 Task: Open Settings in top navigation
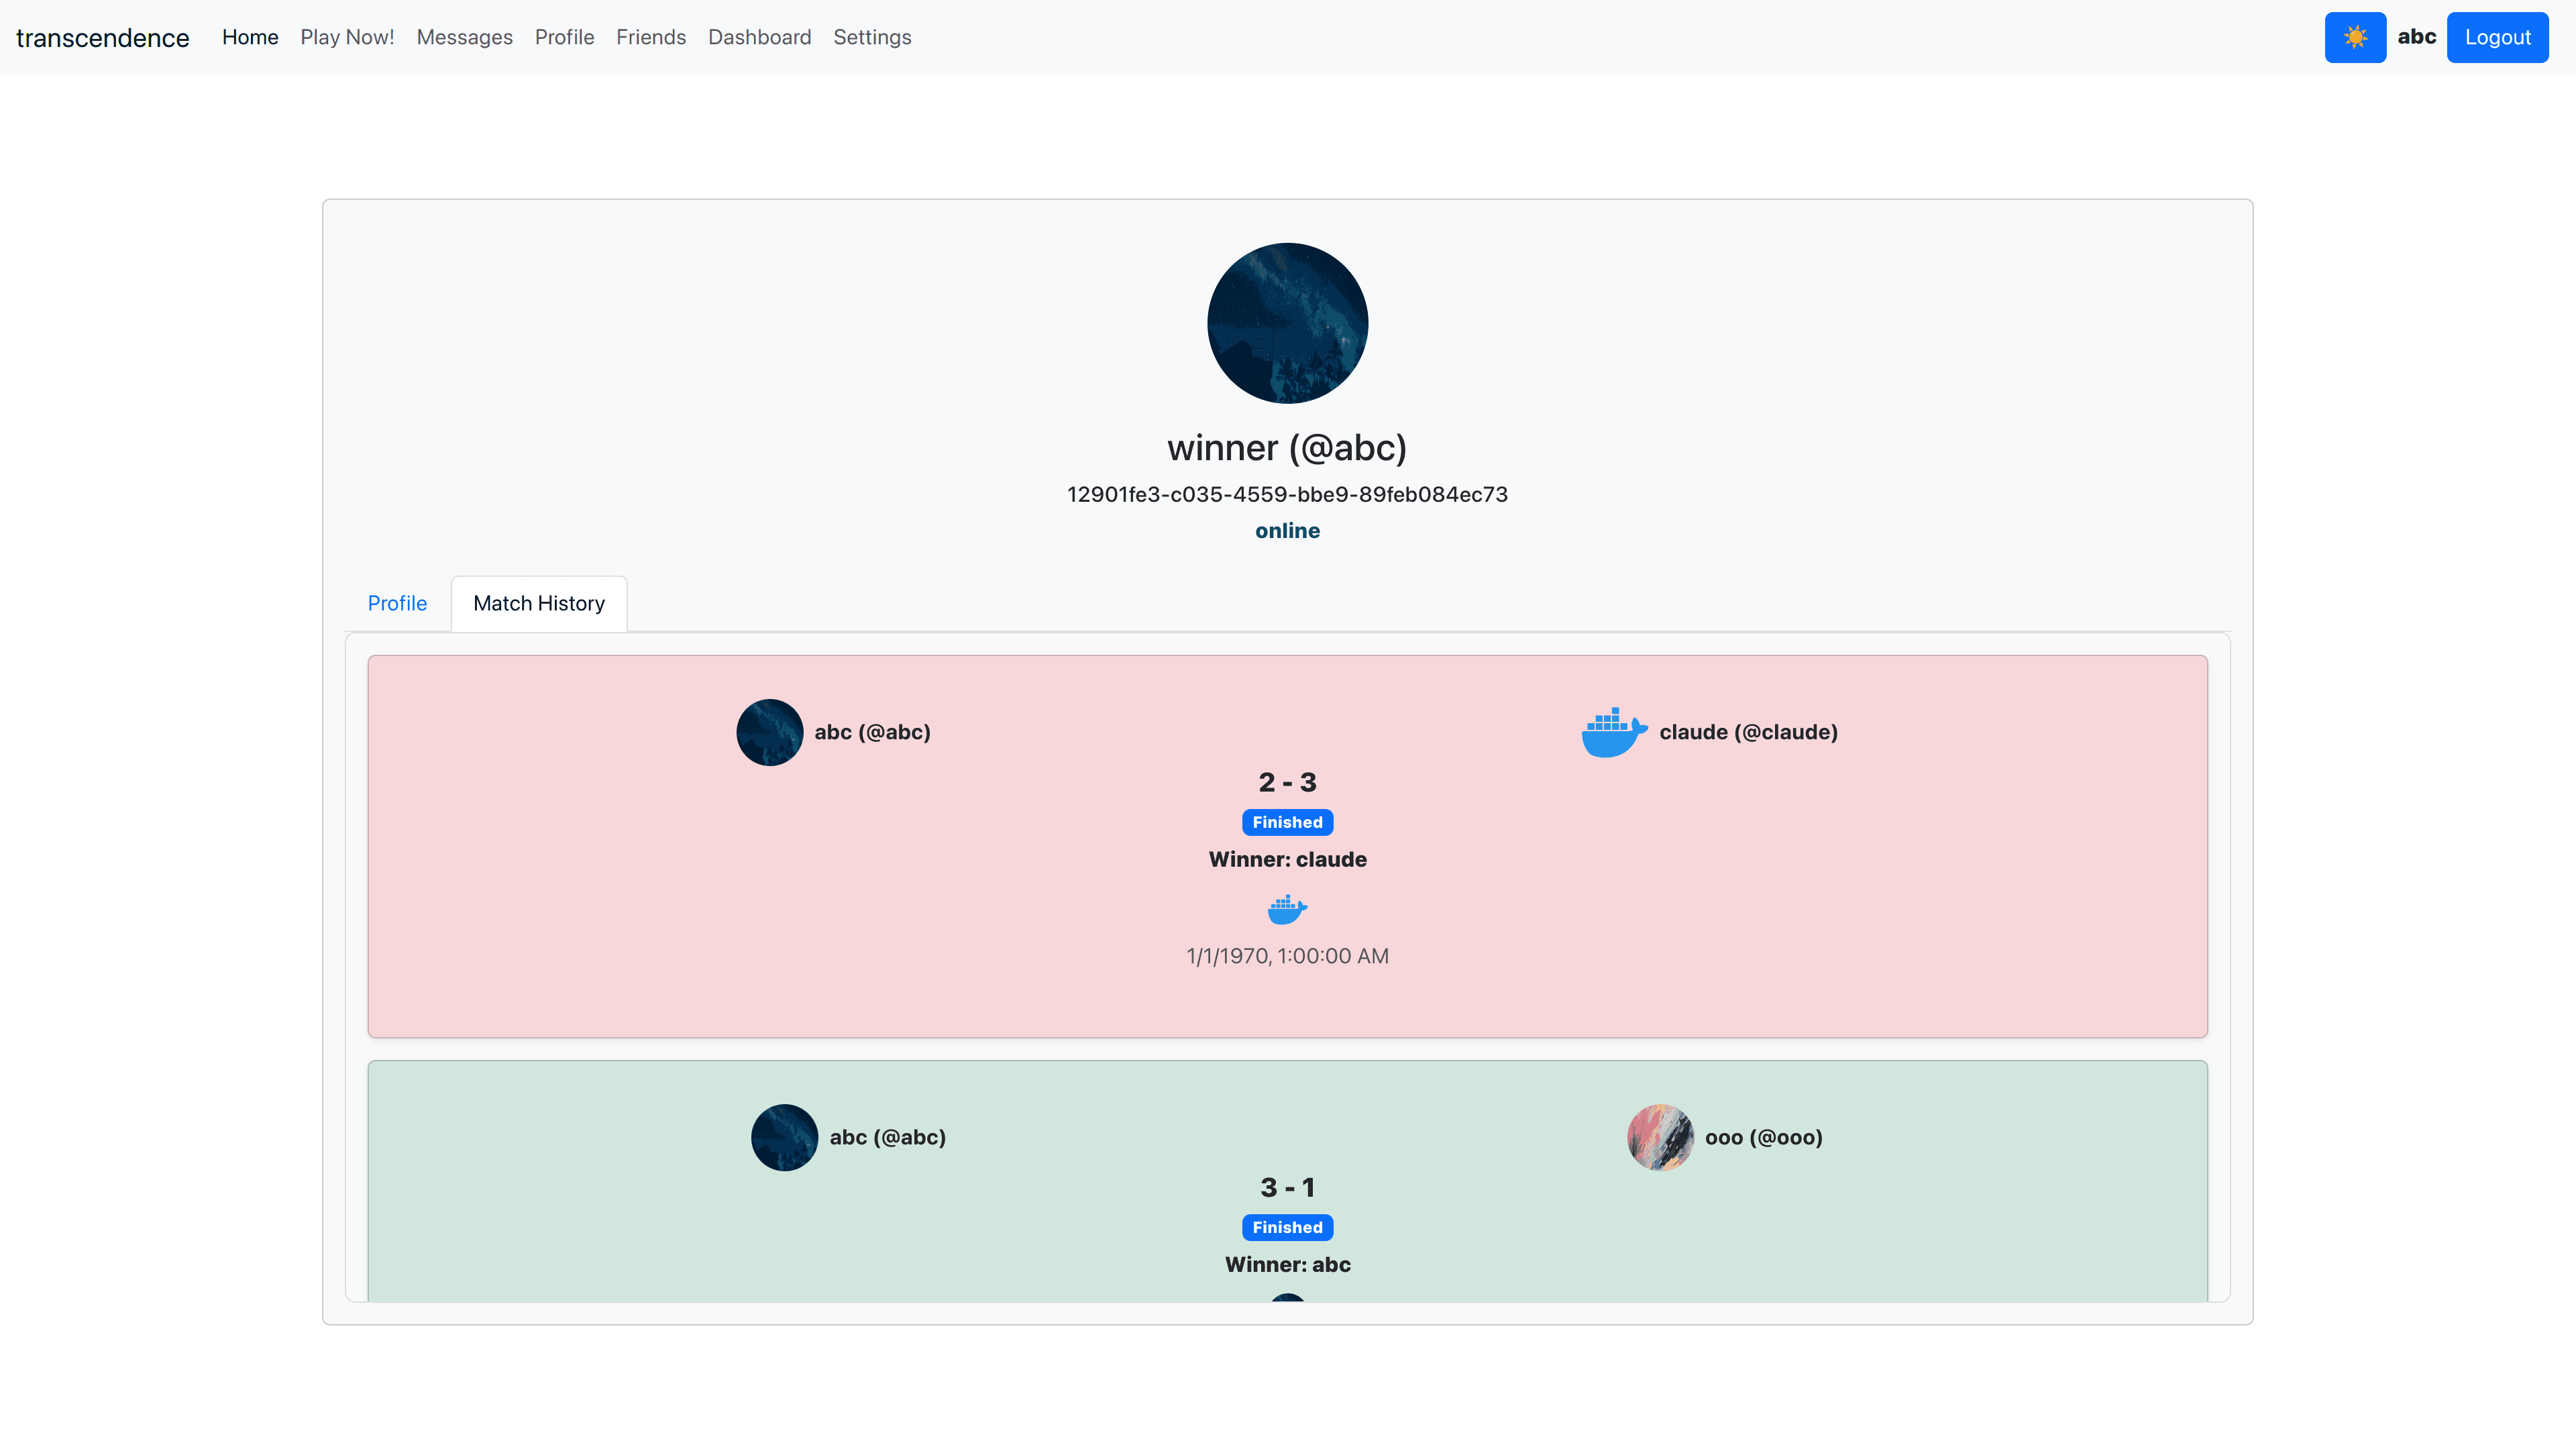[872, 37]
